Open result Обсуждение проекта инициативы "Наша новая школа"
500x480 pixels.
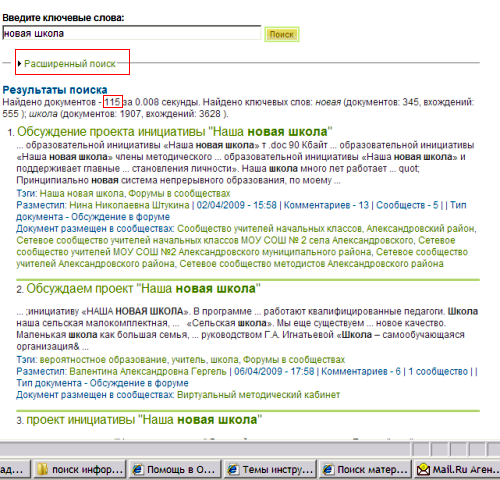(x=175, y=132)
